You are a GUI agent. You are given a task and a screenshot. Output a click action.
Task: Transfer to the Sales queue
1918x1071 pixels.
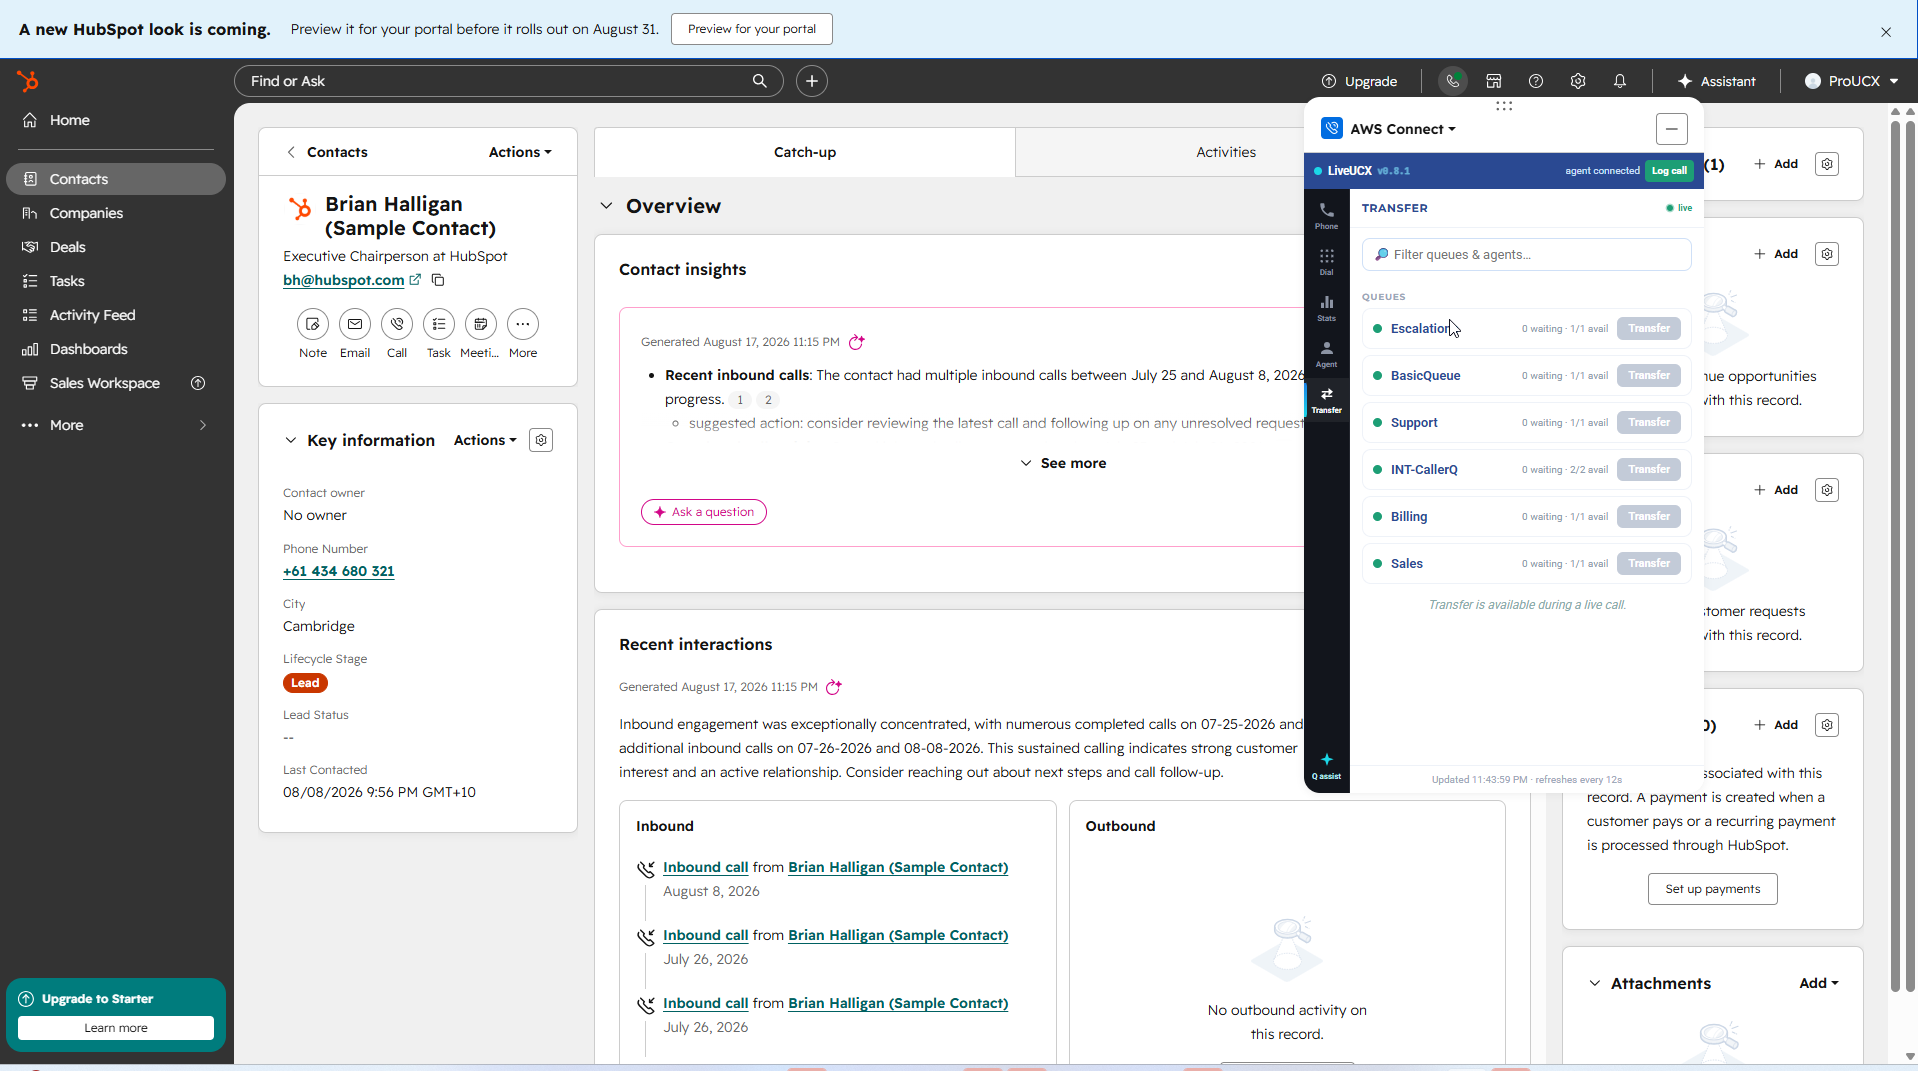[1649, 563]
